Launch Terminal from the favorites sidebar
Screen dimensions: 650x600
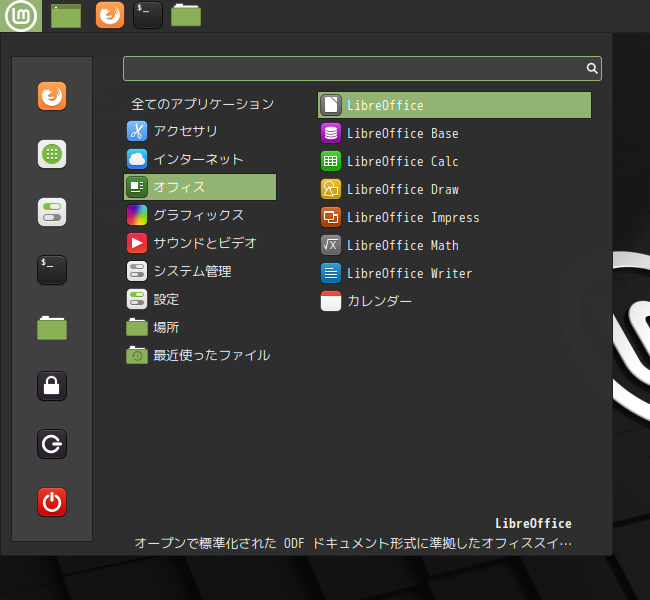click(x=52, y=270)
